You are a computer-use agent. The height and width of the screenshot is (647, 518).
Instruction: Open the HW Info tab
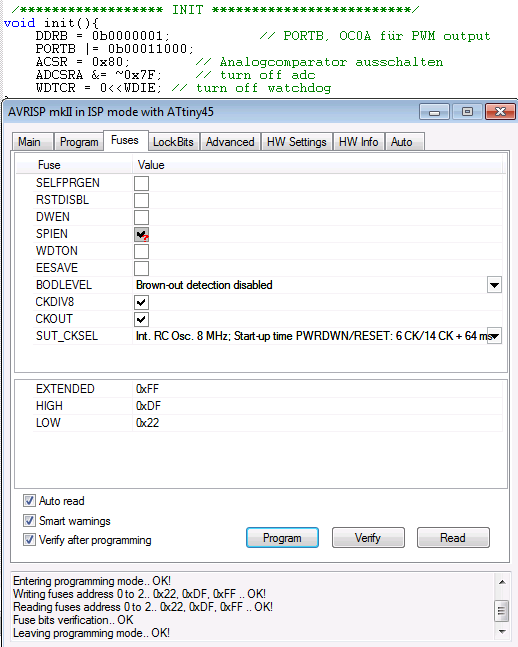click(x=358, y=142)
